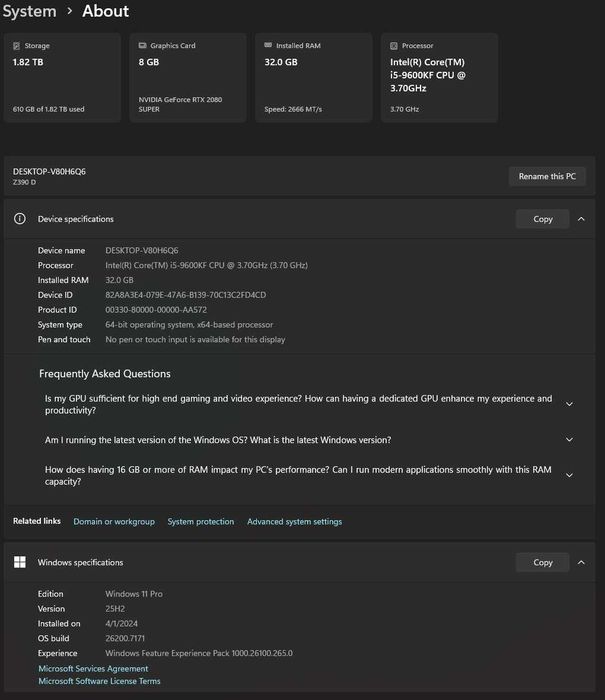Click the Device name value in specifications

coord(142,250)
